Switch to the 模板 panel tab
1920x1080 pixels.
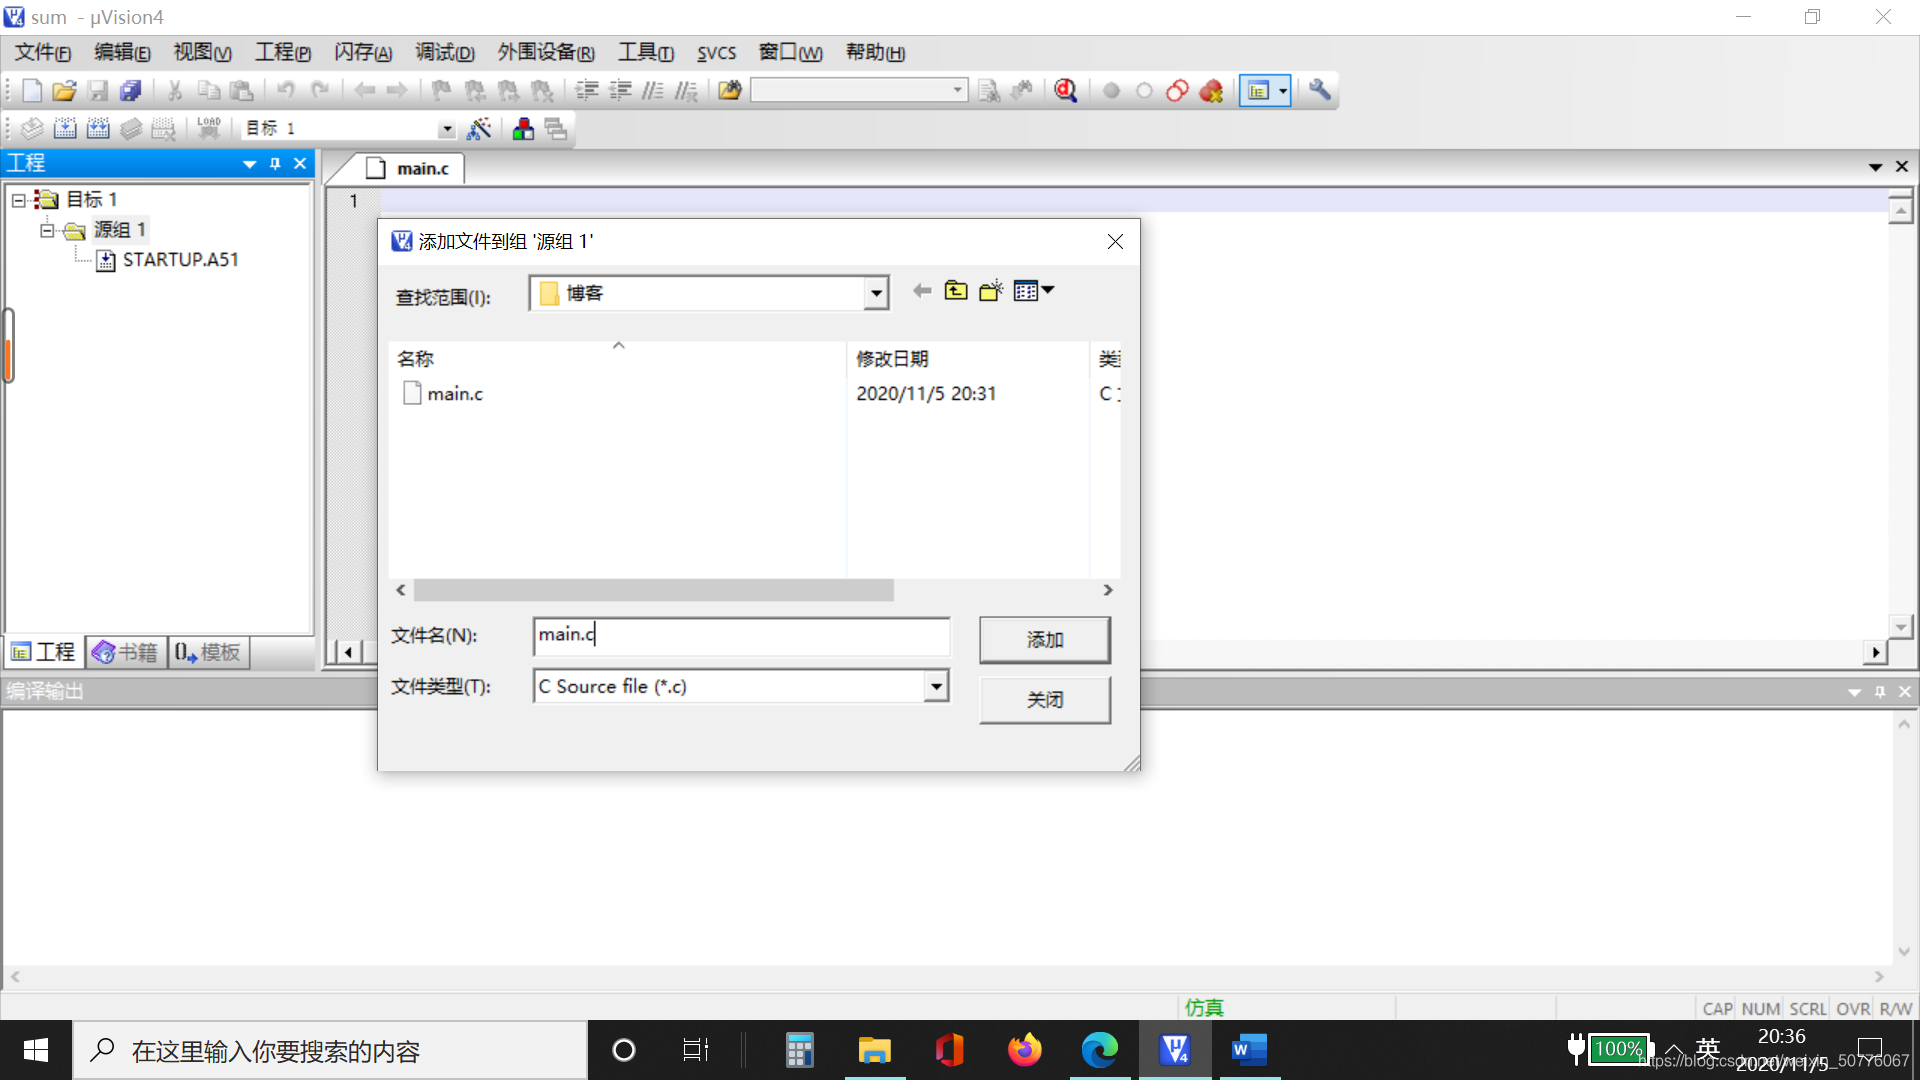point(208,652)
